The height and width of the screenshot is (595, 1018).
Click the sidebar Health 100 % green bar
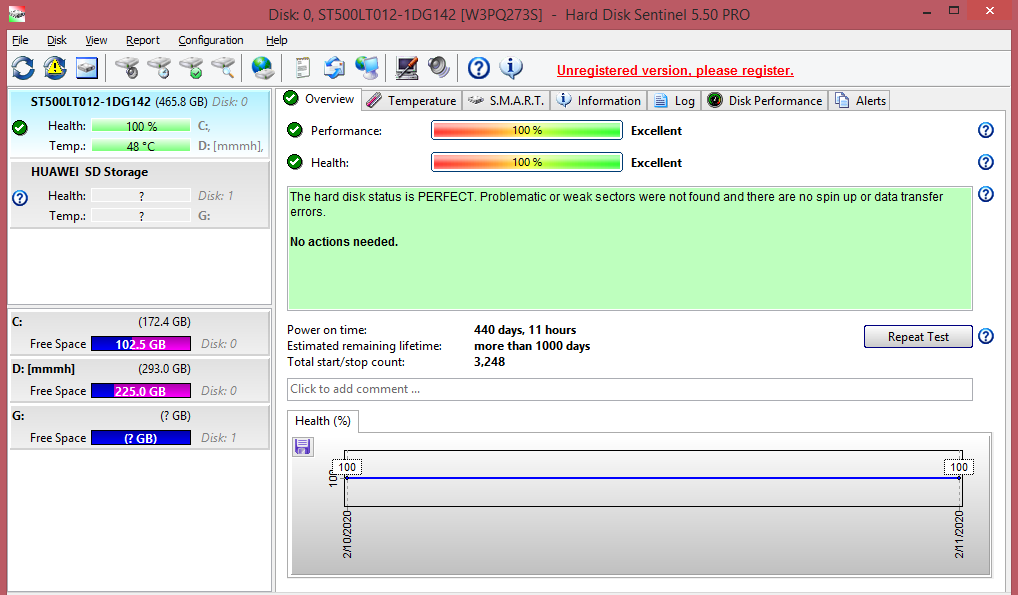[x=141, y=126]
